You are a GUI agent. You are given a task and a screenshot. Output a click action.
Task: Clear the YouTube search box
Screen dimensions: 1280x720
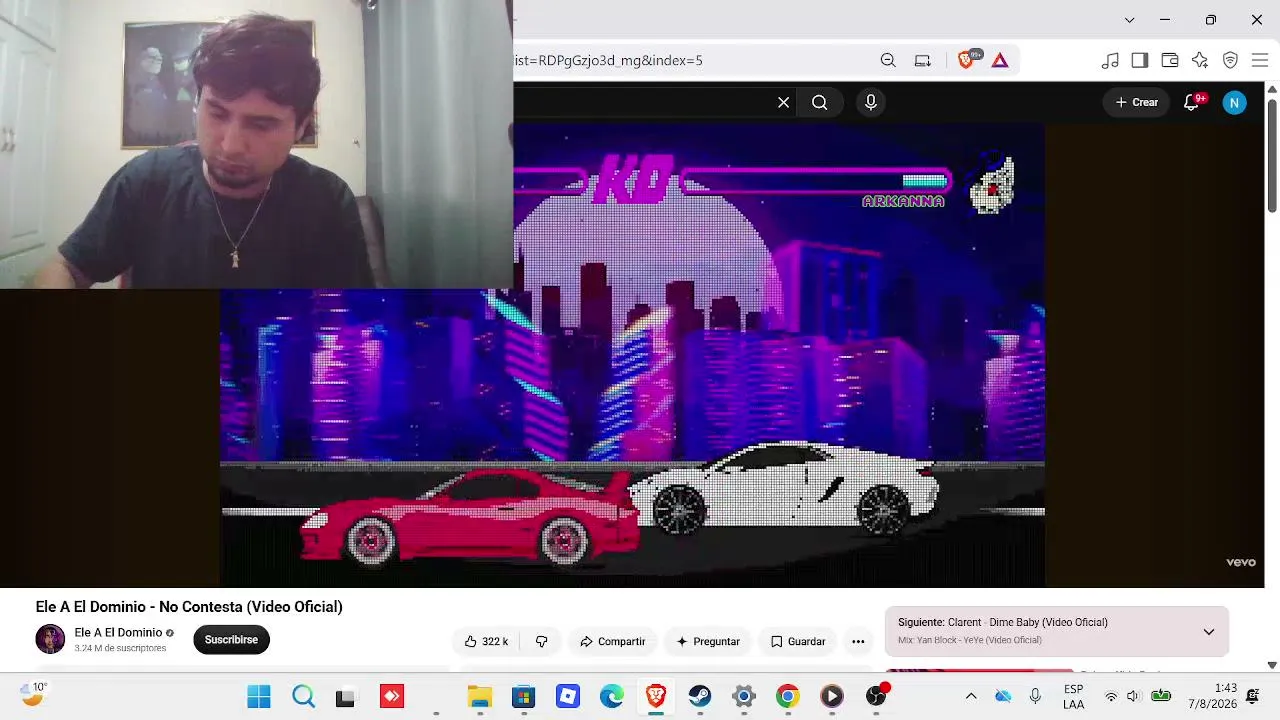point(784,102)
